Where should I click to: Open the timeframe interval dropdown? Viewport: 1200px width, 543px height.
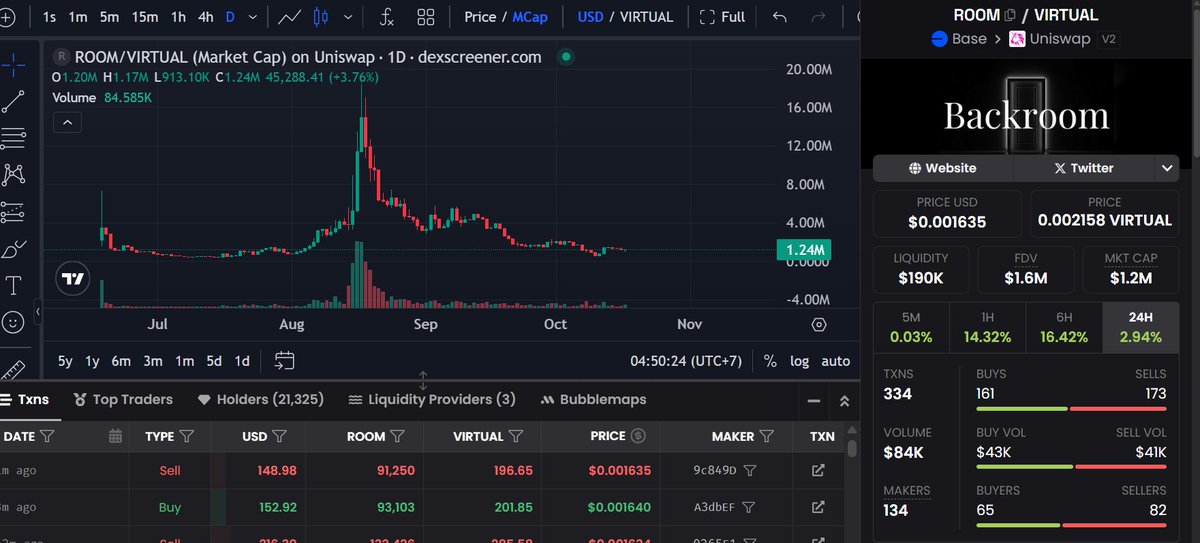(x=255, y=17)
